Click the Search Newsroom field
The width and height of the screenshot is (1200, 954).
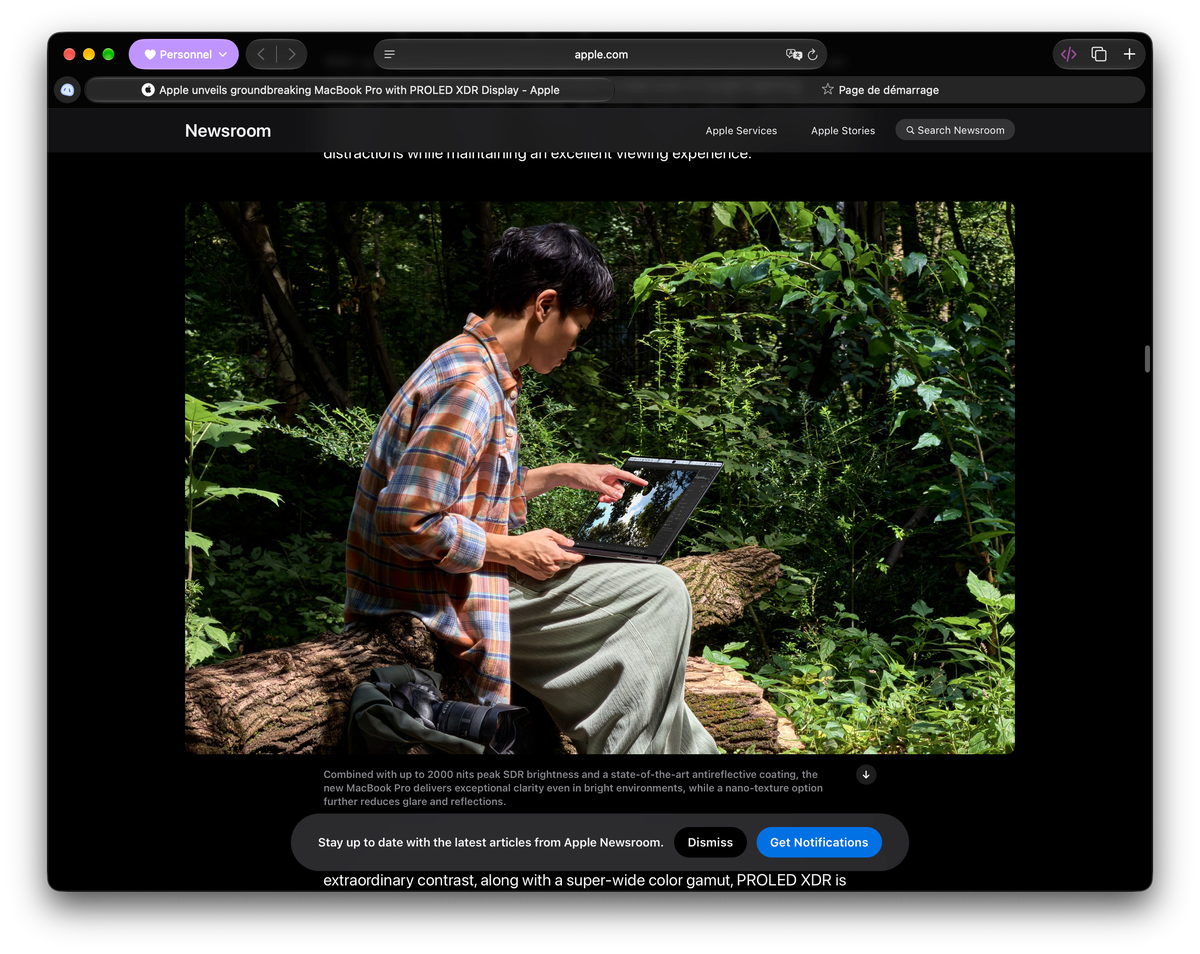(955, 130)
